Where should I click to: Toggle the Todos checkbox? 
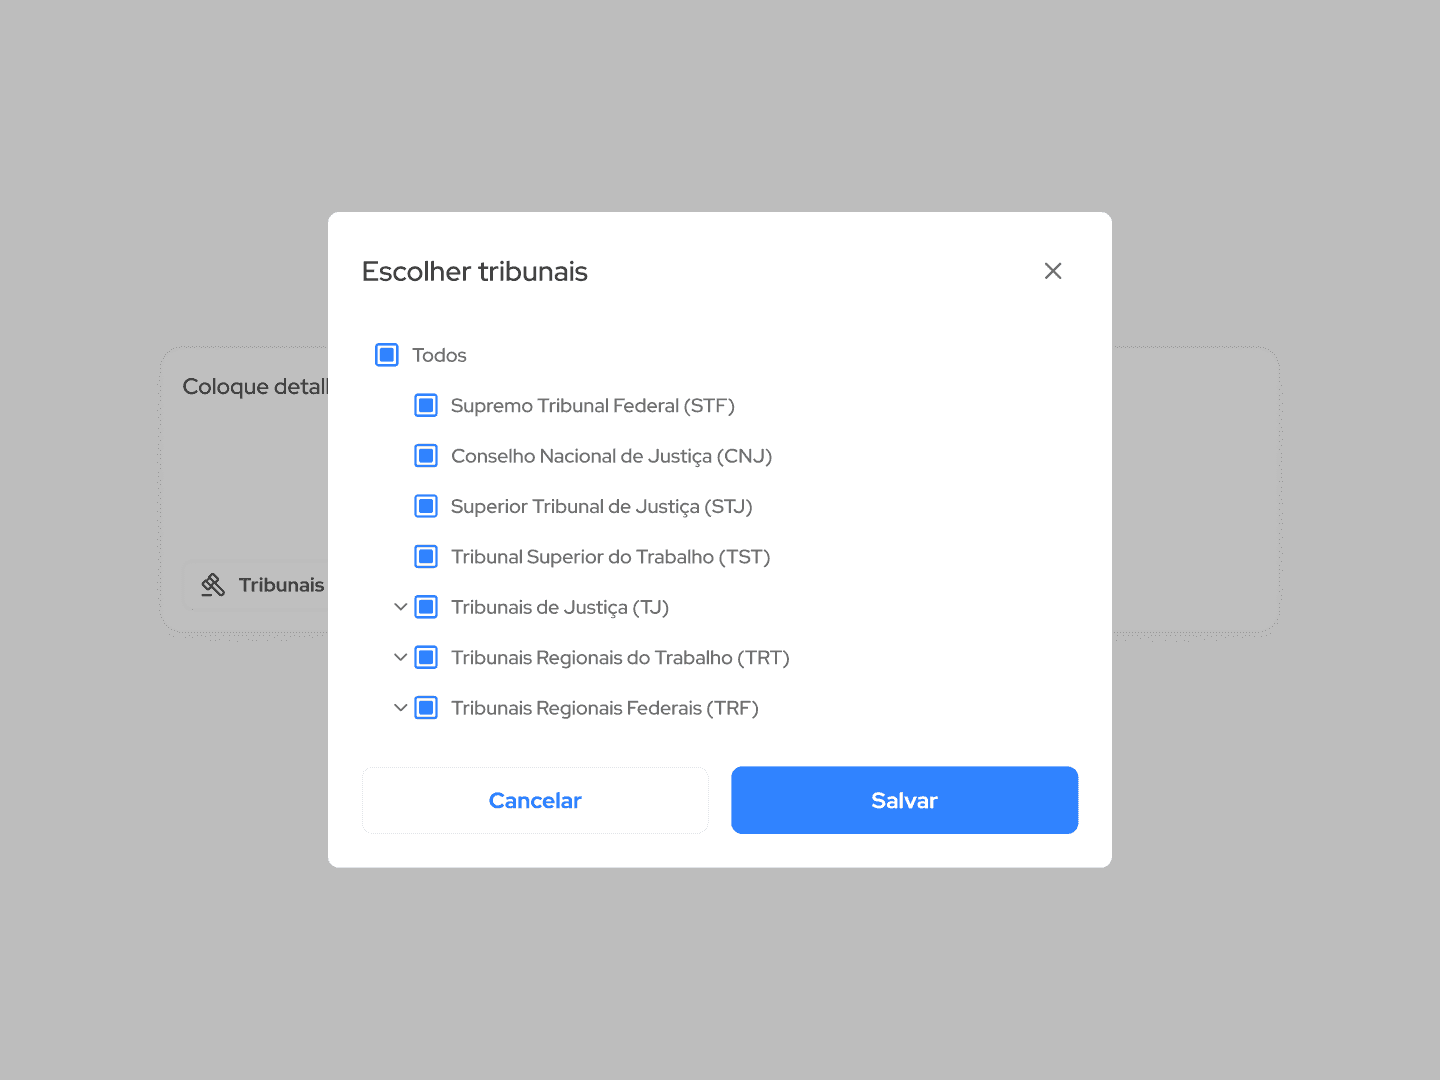[x=387, y=355]
